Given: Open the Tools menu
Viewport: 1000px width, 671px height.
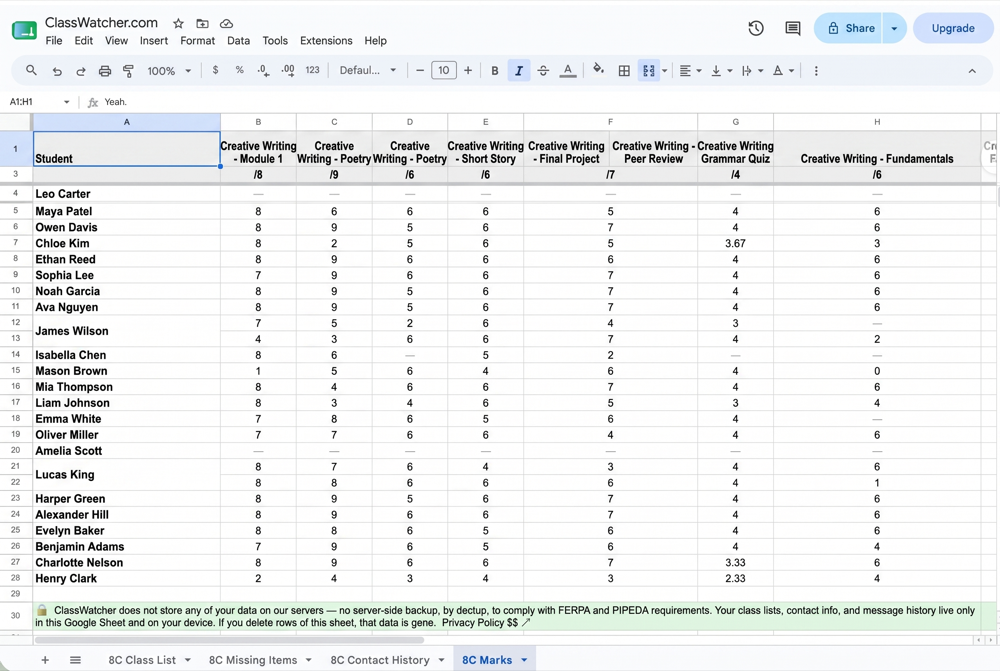Looking at the screenshot, I should [x=275, y=40].
